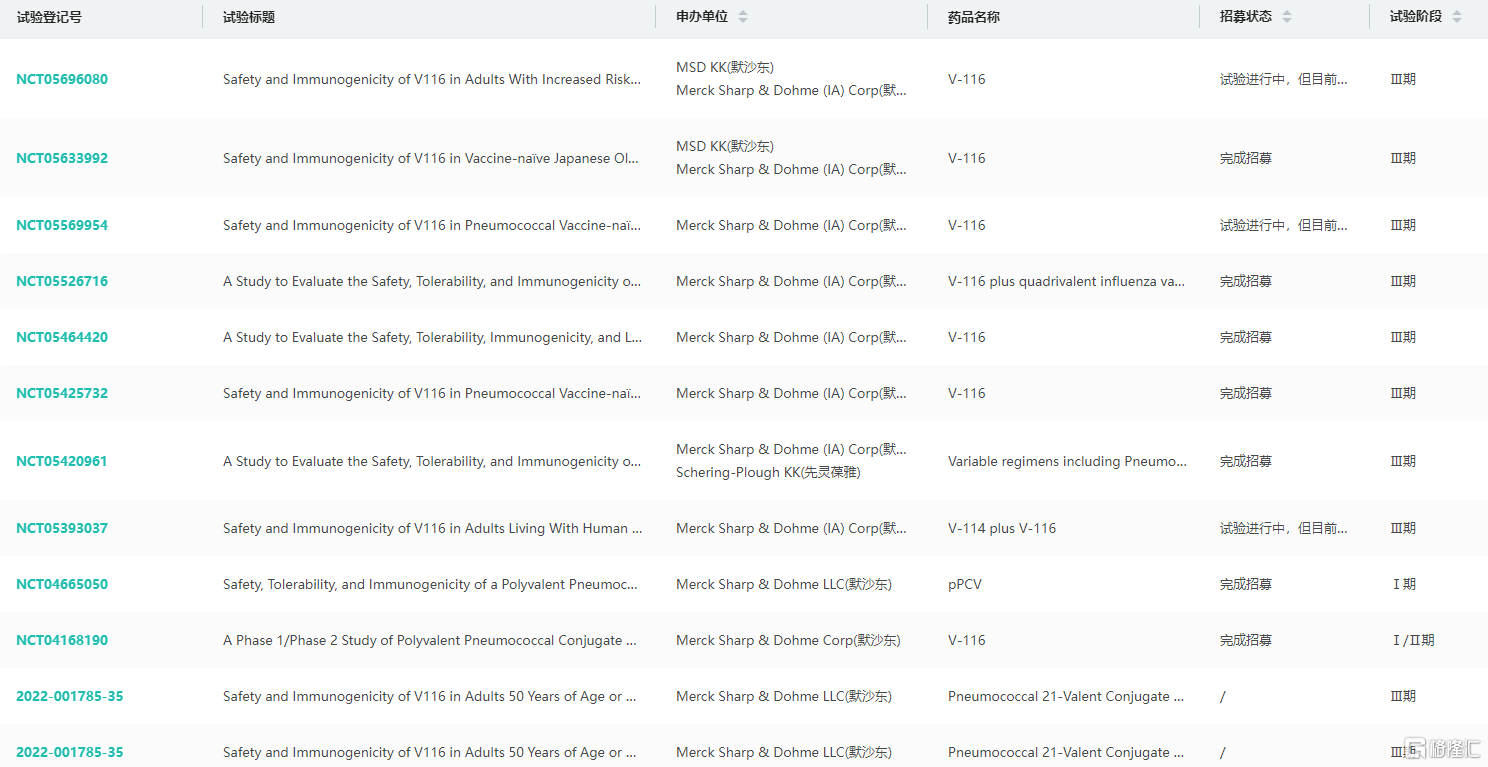Select phase Ⅲ期 in NCT05526716 row
The height and width of the screenshot is (767, 1488).
coord(1403,281)
